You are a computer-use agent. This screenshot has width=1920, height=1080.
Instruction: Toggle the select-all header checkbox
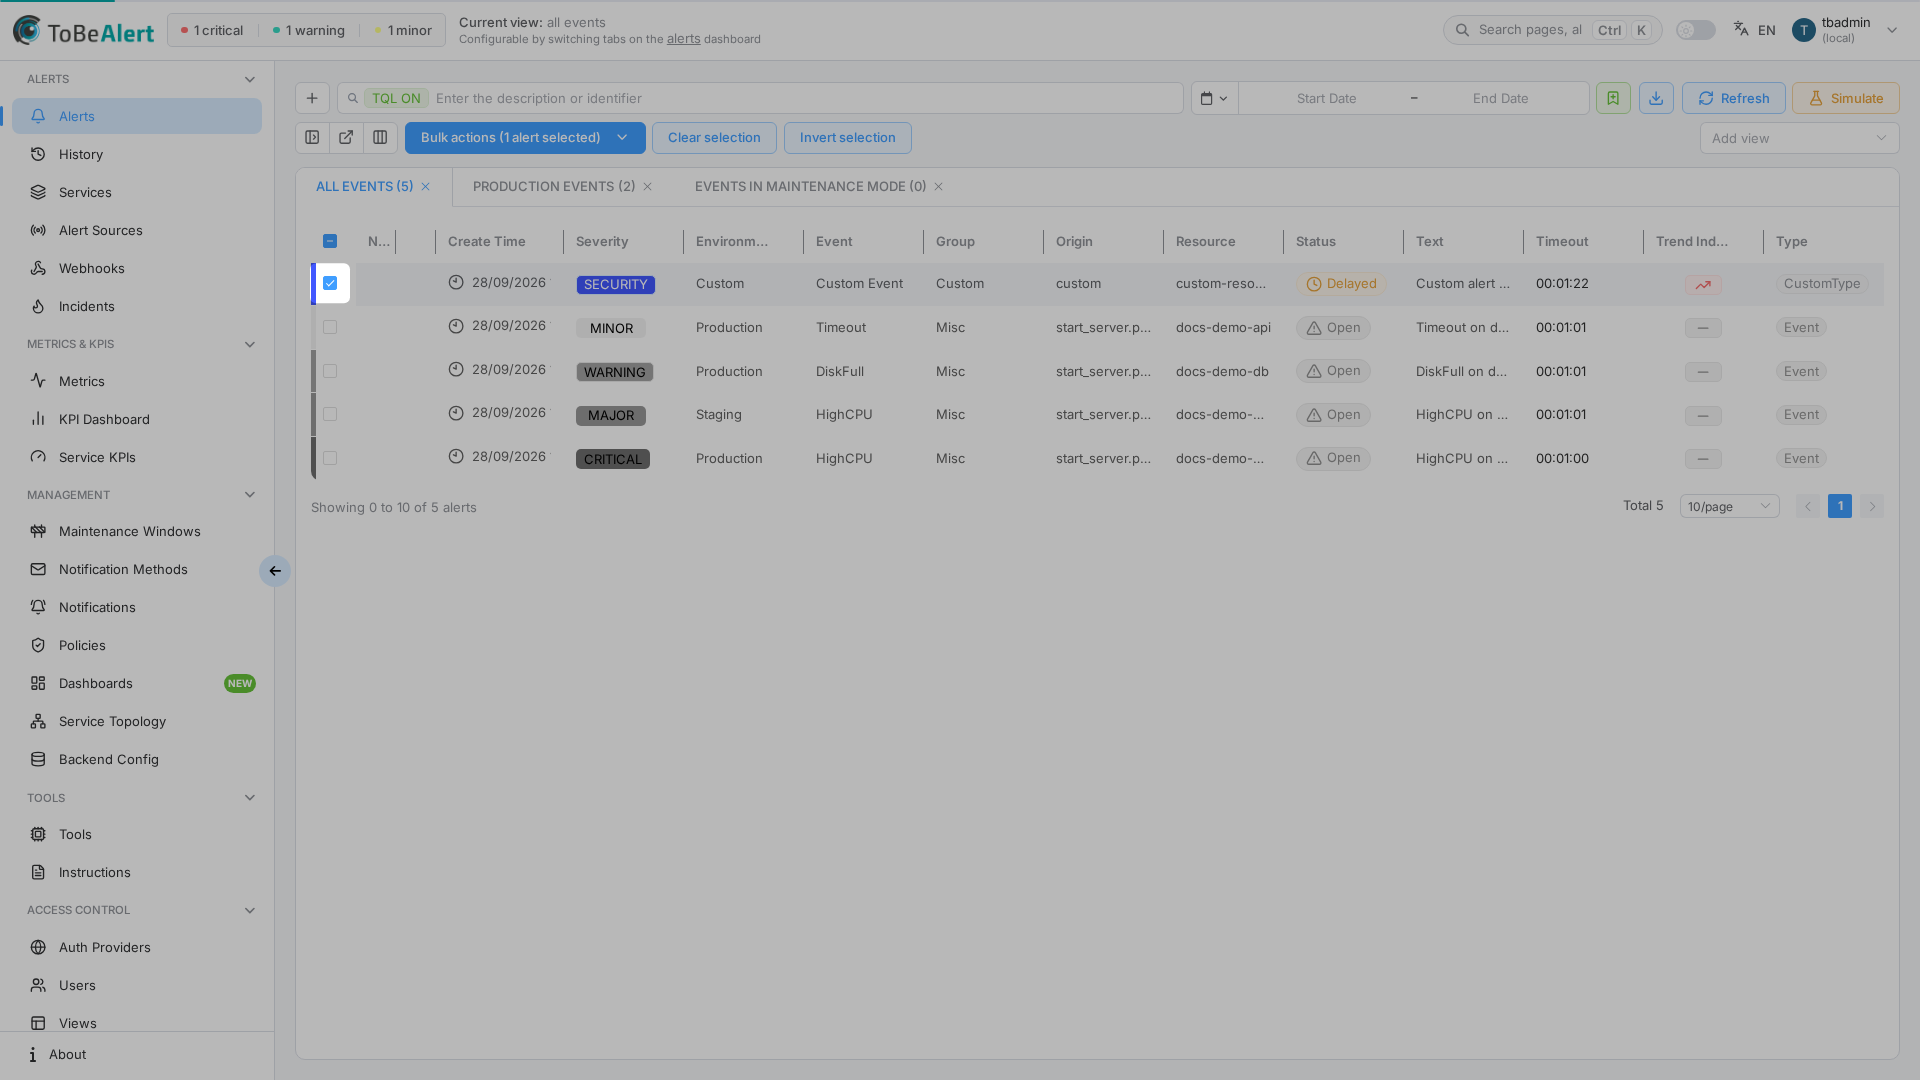[330, 241]
